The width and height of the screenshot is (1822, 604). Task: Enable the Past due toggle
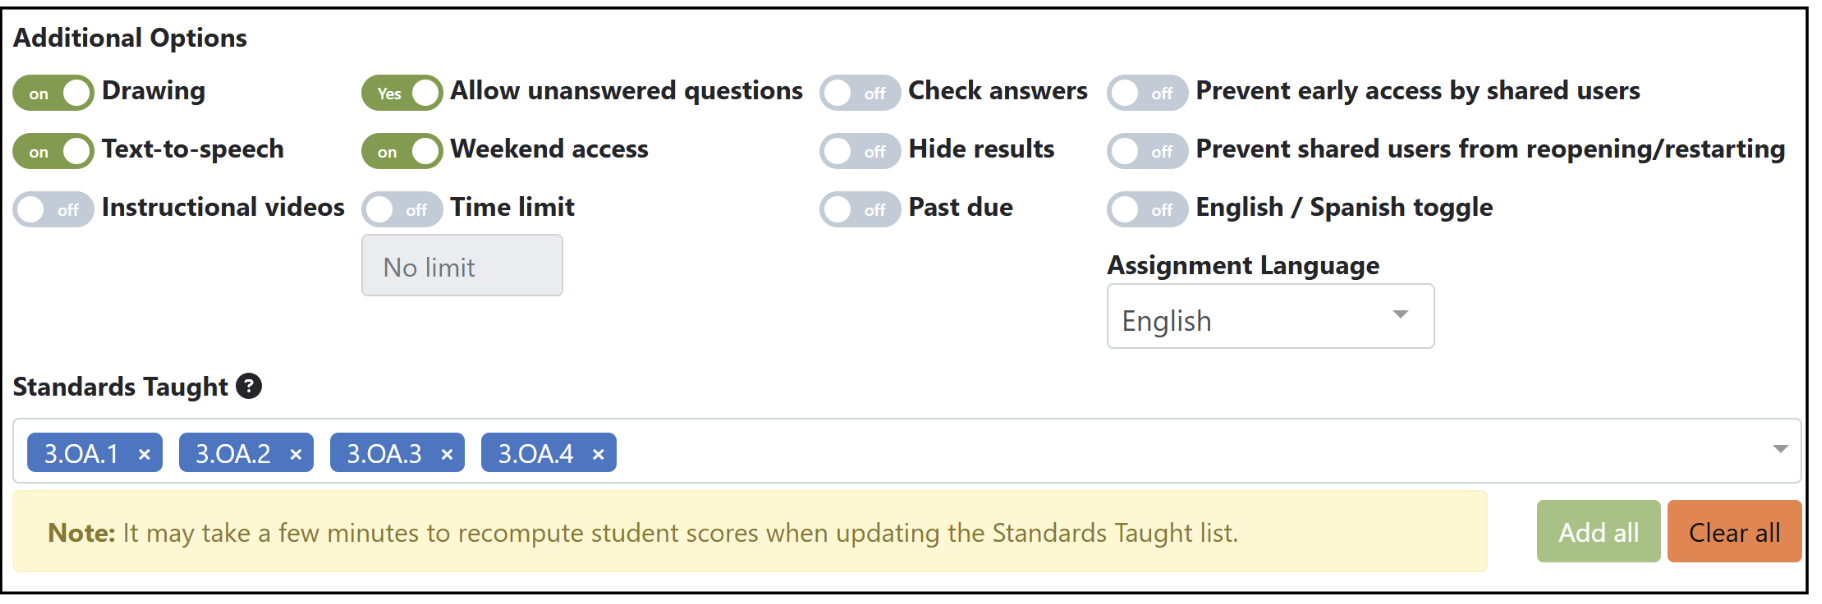pyautogui.click(x=860, y=209)
